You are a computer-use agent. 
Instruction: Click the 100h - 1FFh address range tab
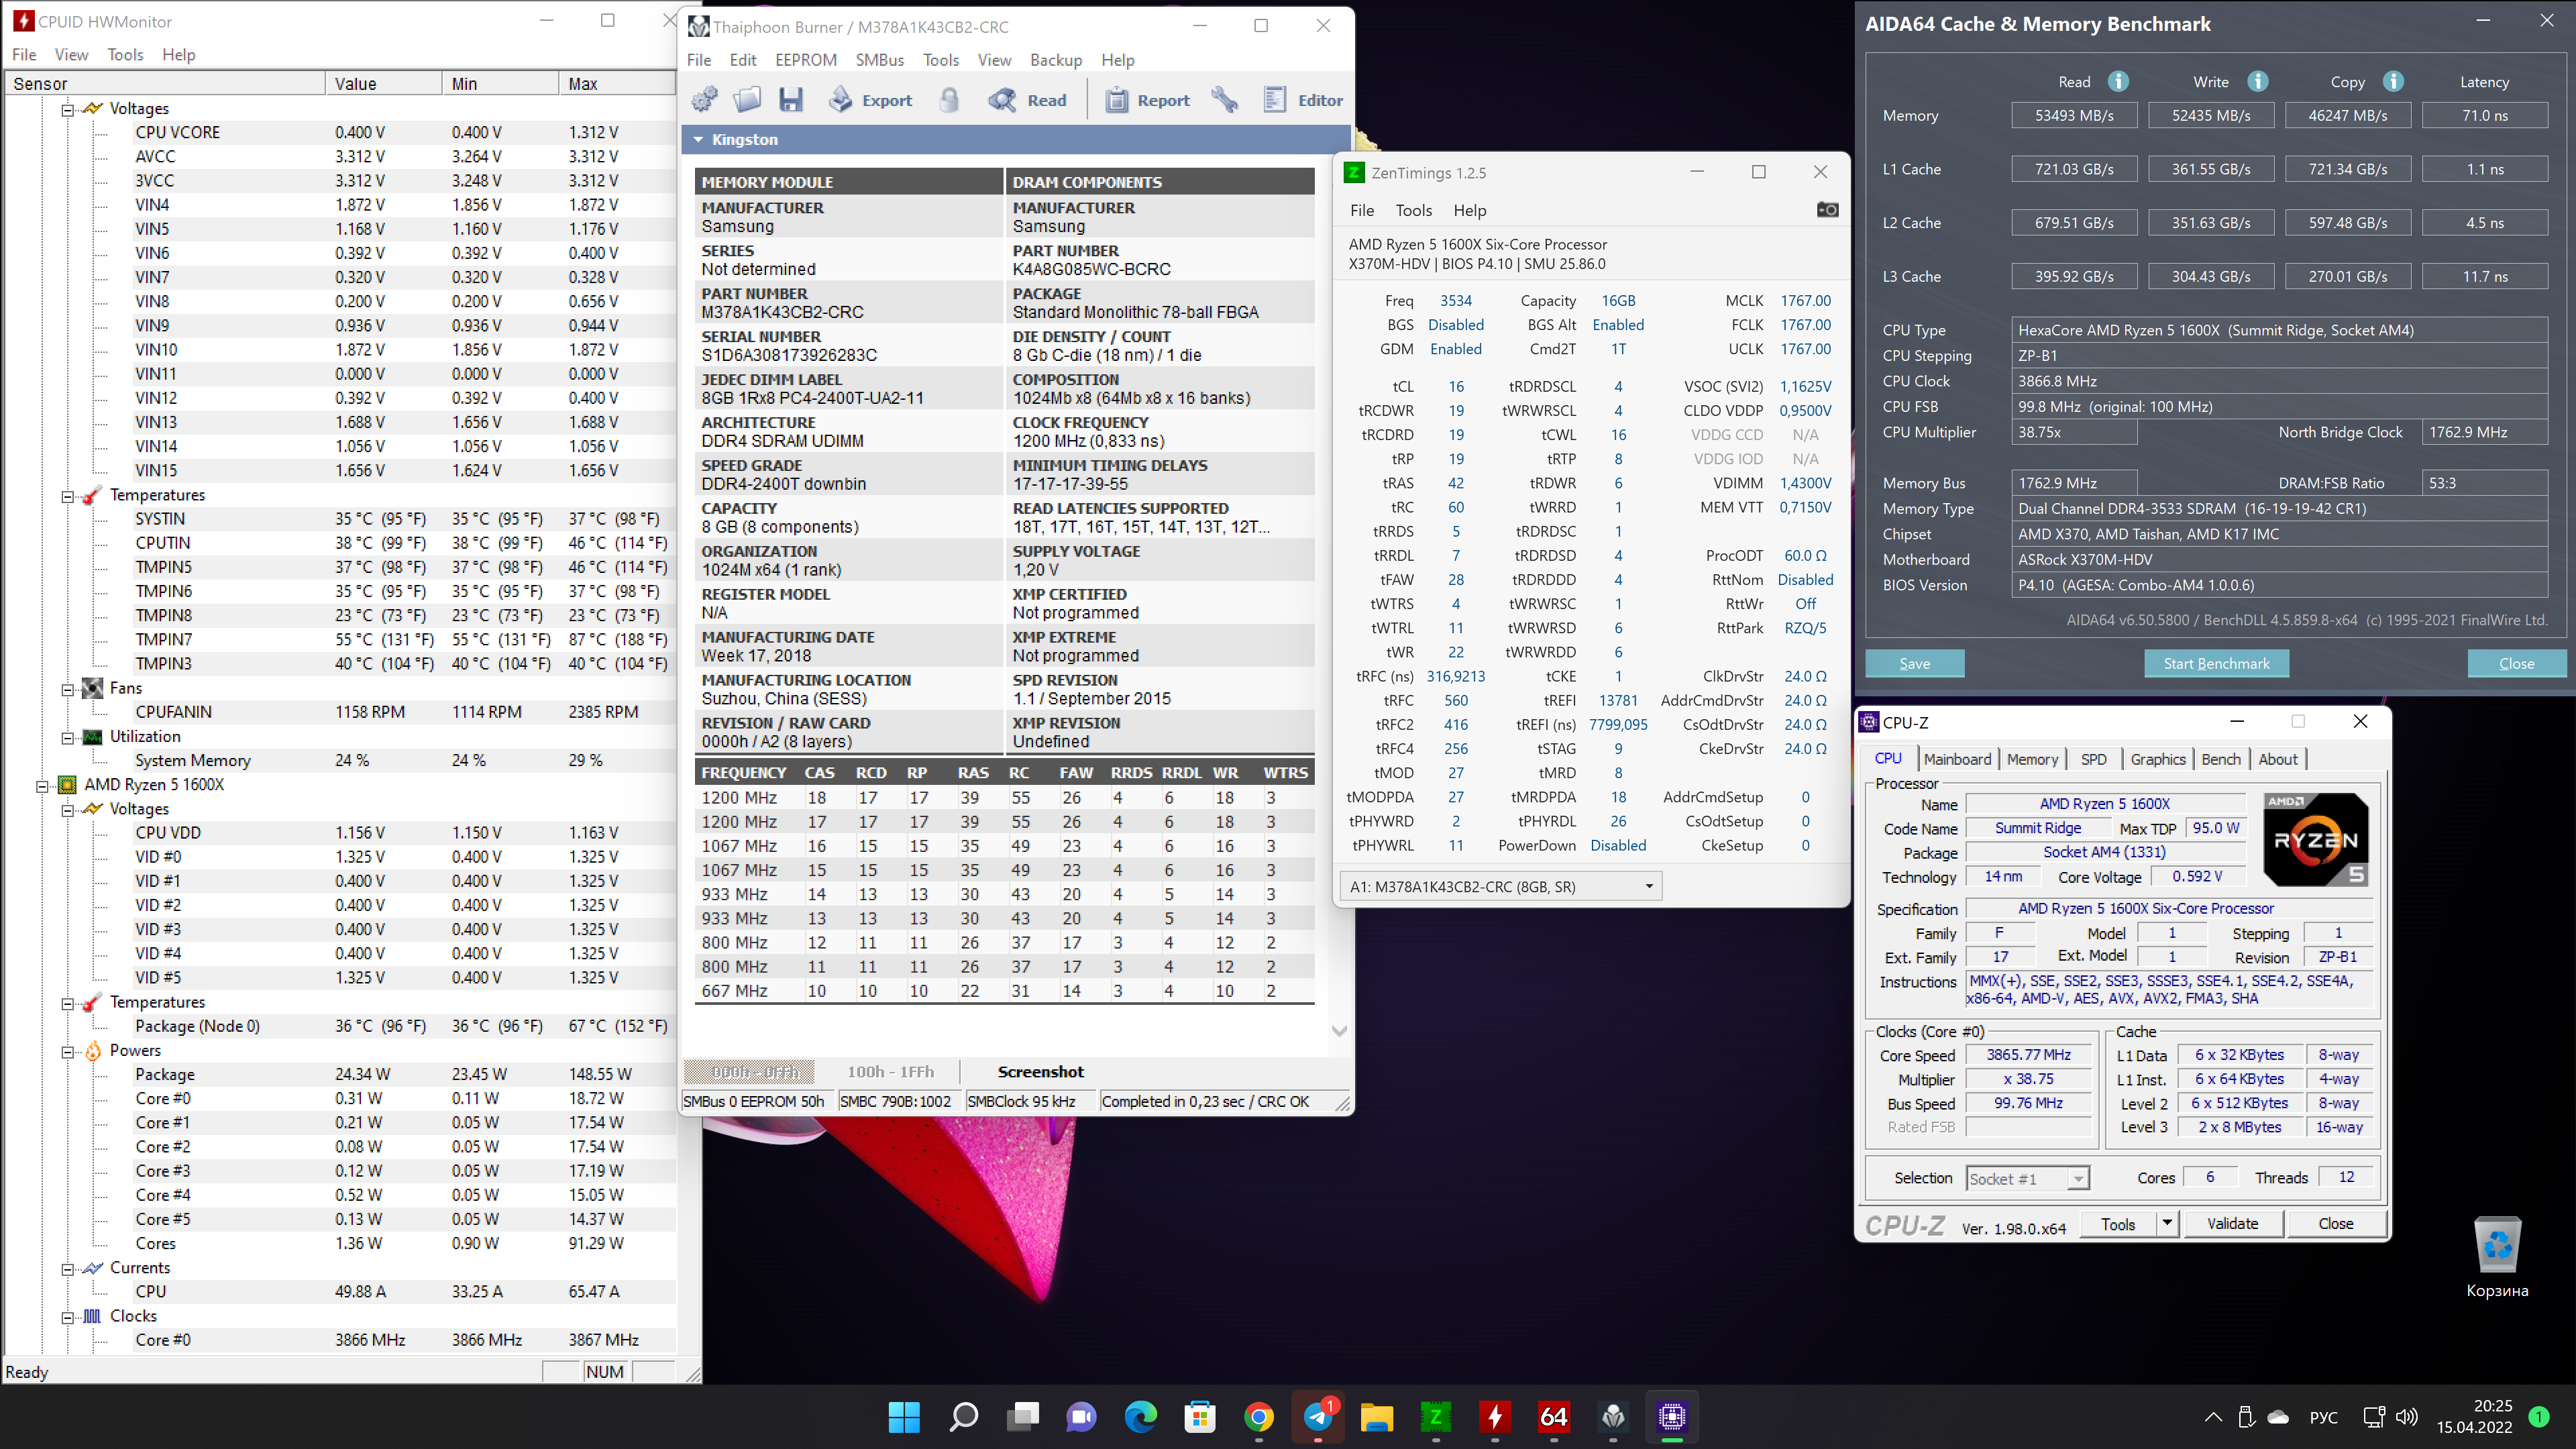890,1072
